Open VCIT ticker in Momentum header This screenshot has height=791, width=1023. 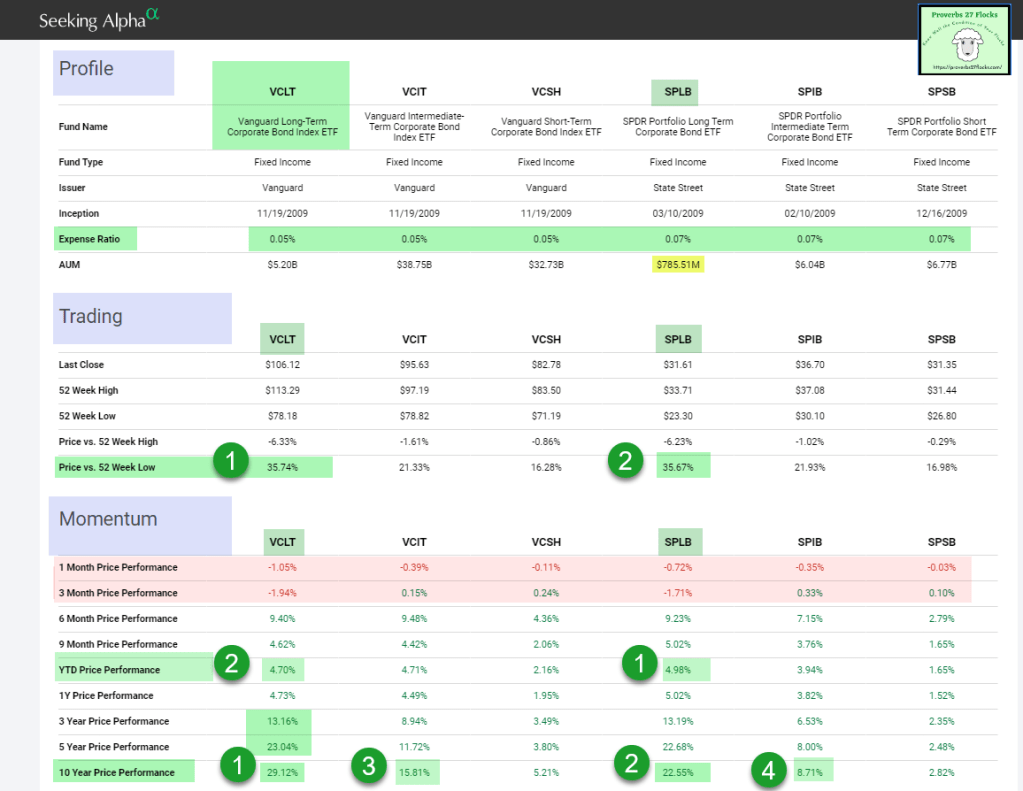tap(413, 542)
